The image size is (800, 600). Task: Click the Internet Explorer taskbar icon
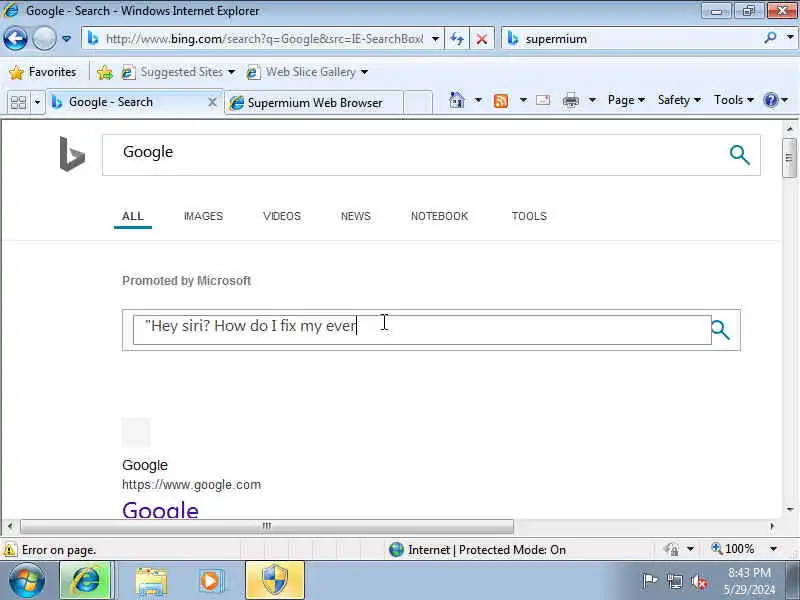point(85,580)
